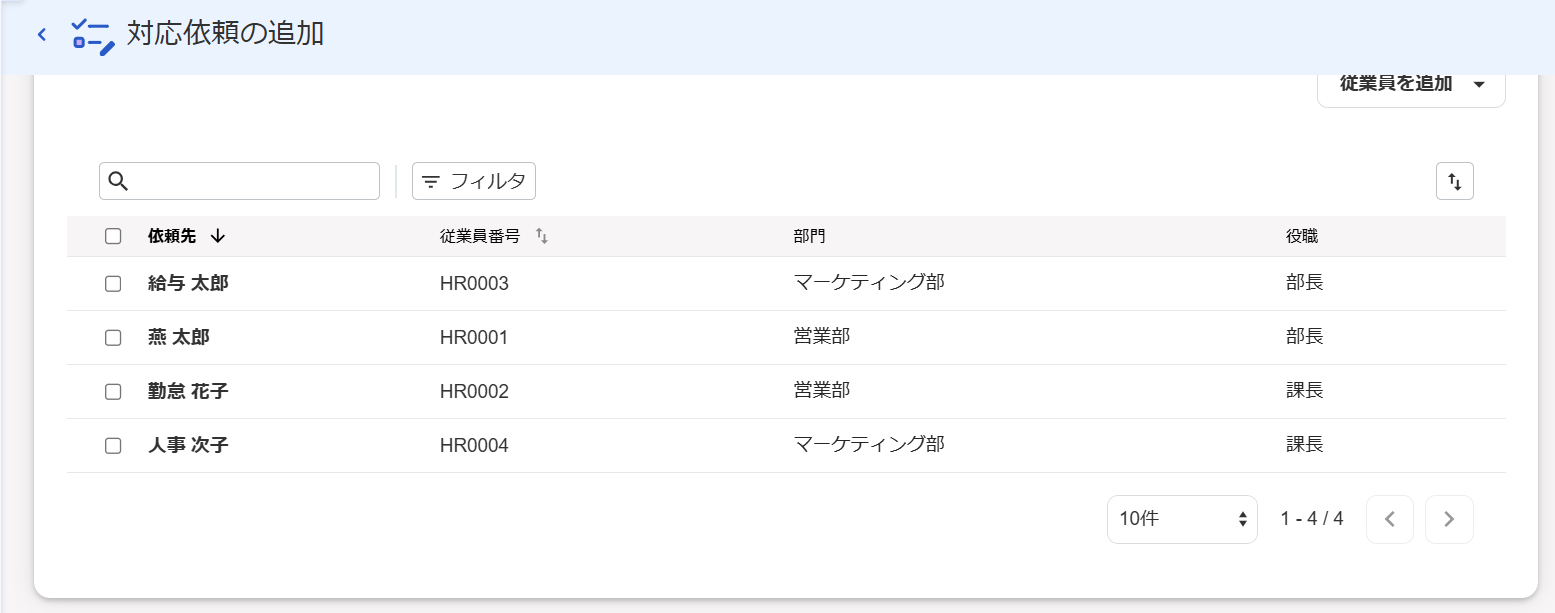Select the name 給与 太郎
Image resolution: width=1555 pixels, height=613 pixels.
[188, 283]
